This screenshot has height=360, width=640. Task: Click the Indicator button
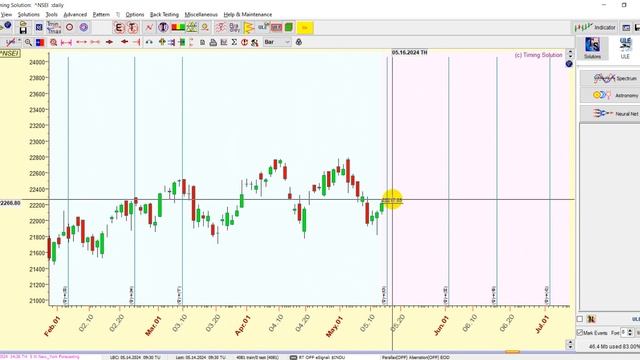(x=595, y=28)
